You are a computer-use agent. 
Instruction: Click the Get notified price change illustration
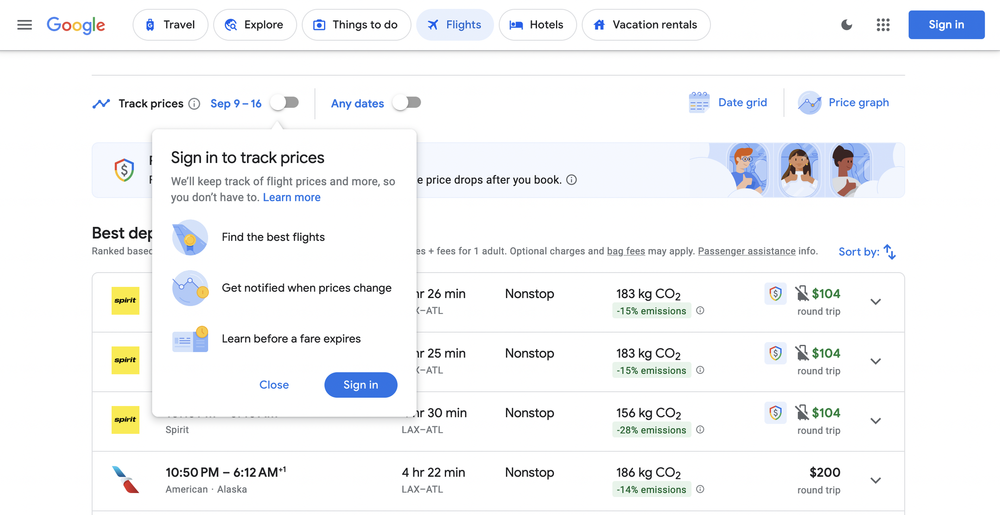point(190,288)
